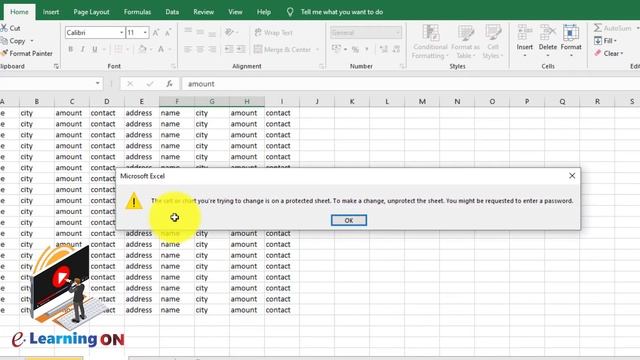Increase font size with the larger A icon

coord(156,33)
